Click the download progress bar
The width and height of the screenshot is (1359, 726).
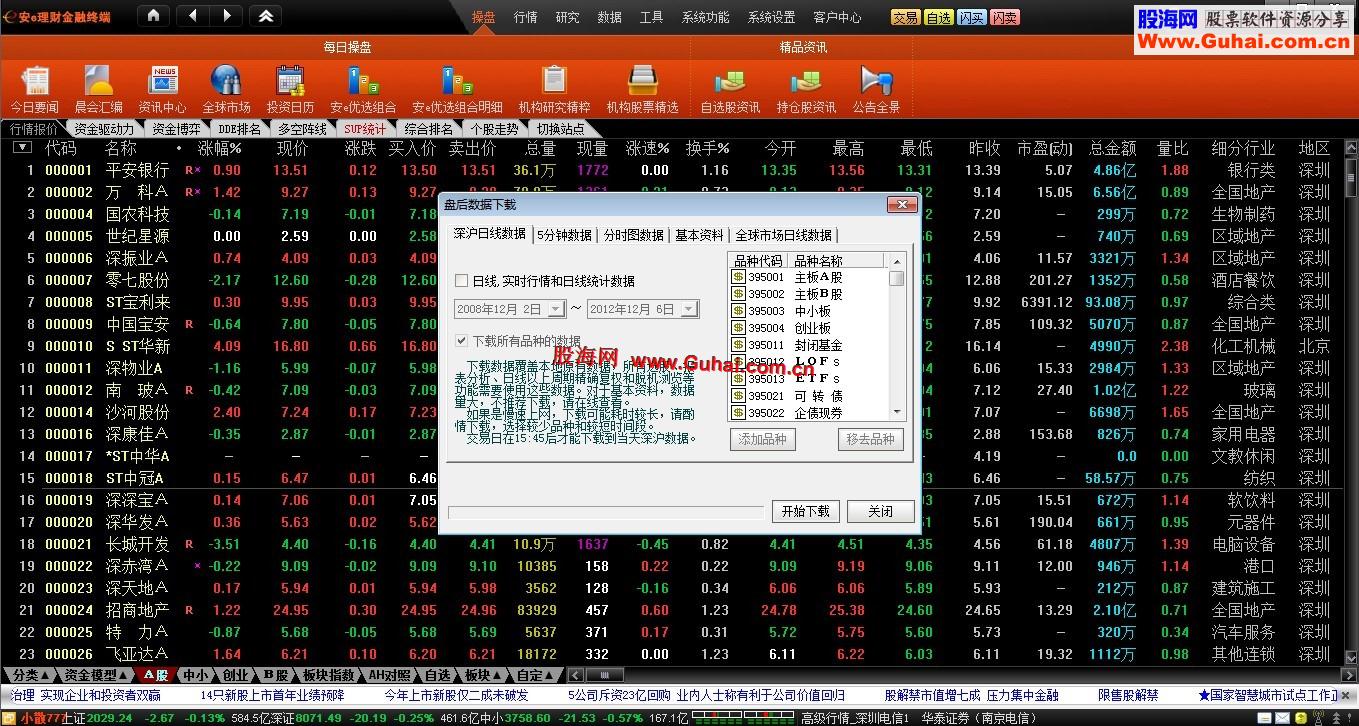[x=605, y=513]
